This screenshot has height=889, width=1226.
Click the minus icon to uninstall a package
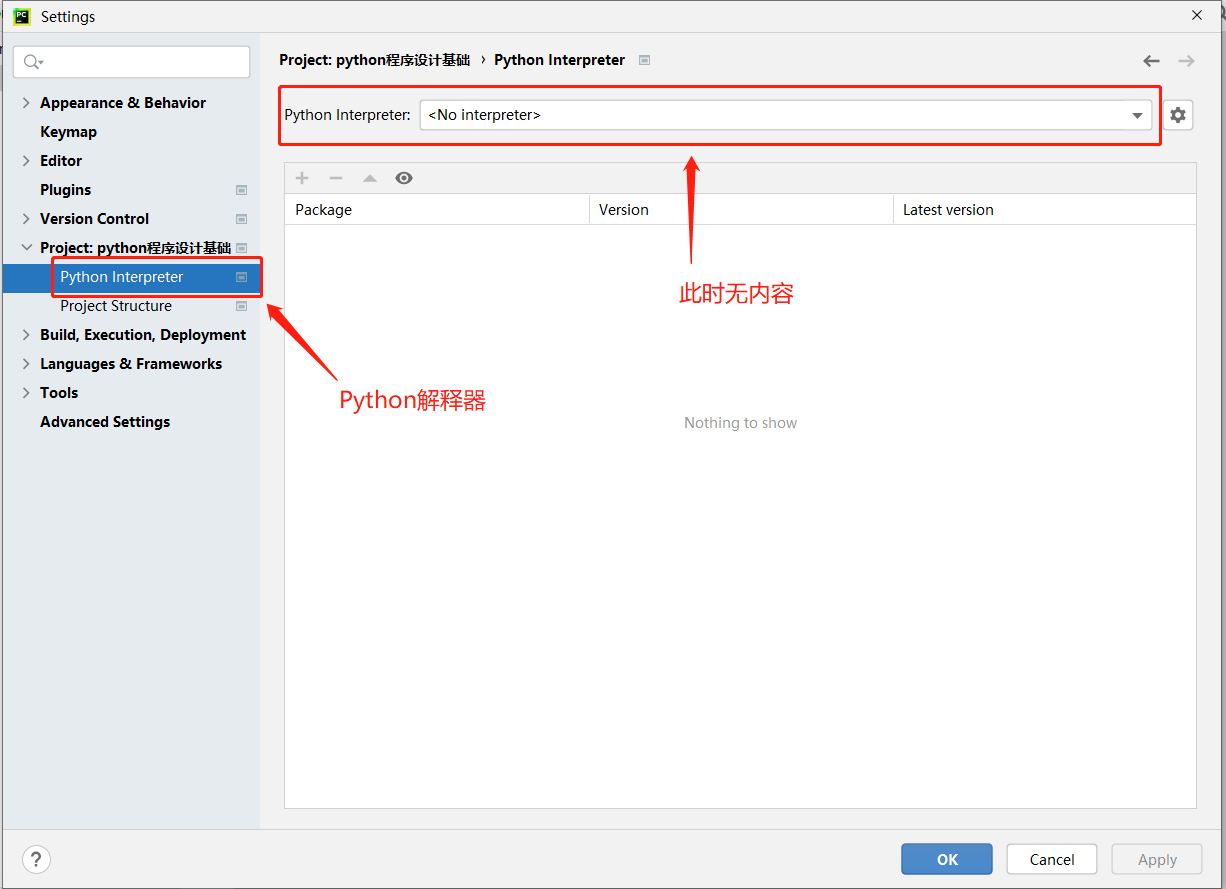(336, 178)
